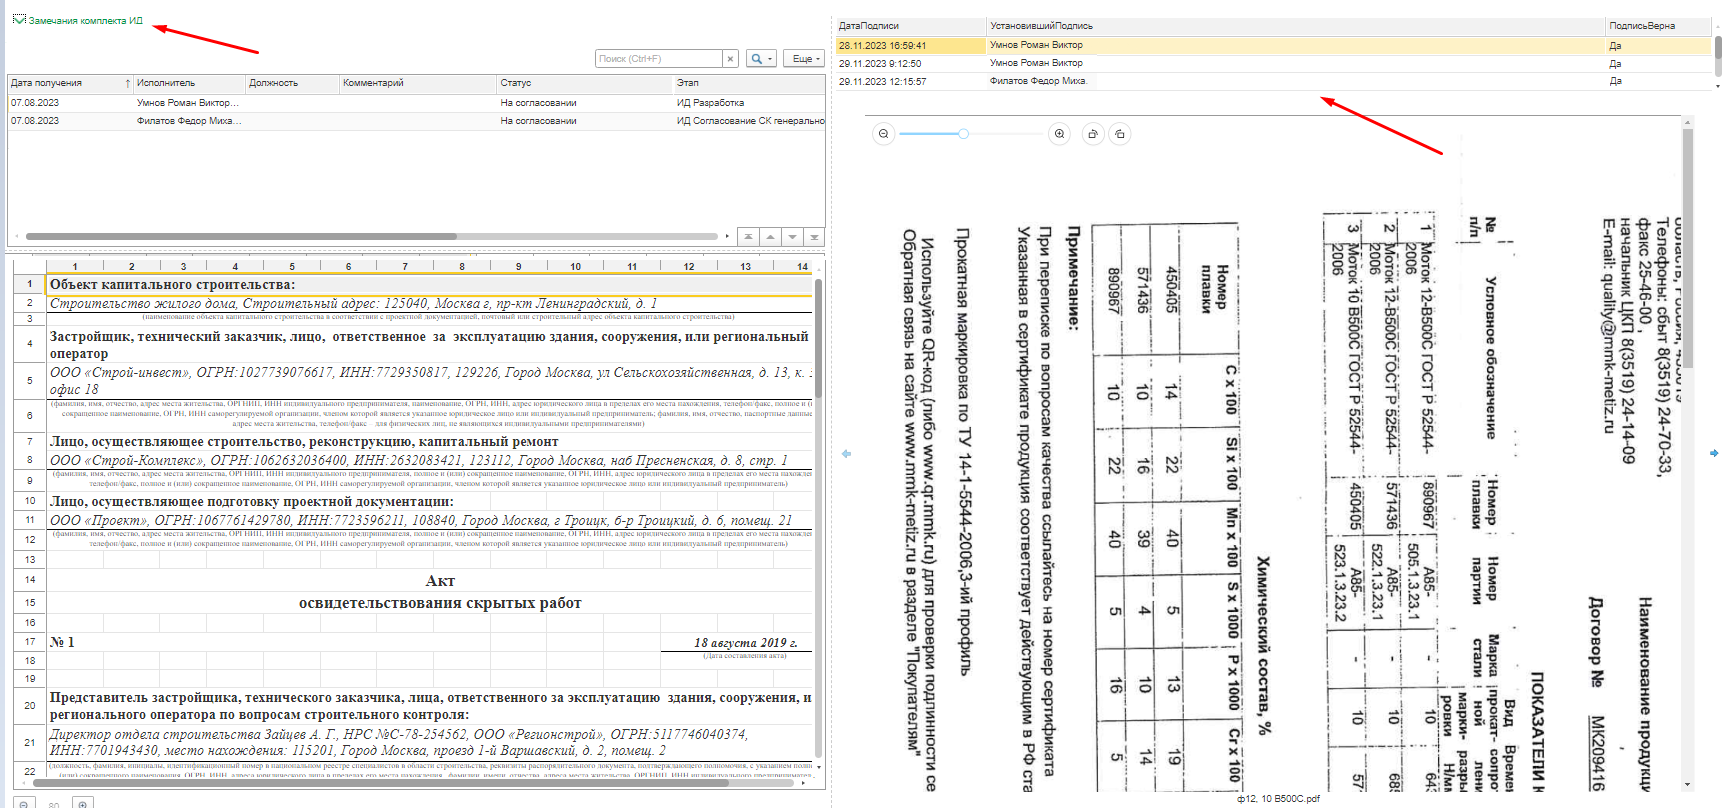Jump to first row in remarks list

pyautogui.click(x=748, y=237)
